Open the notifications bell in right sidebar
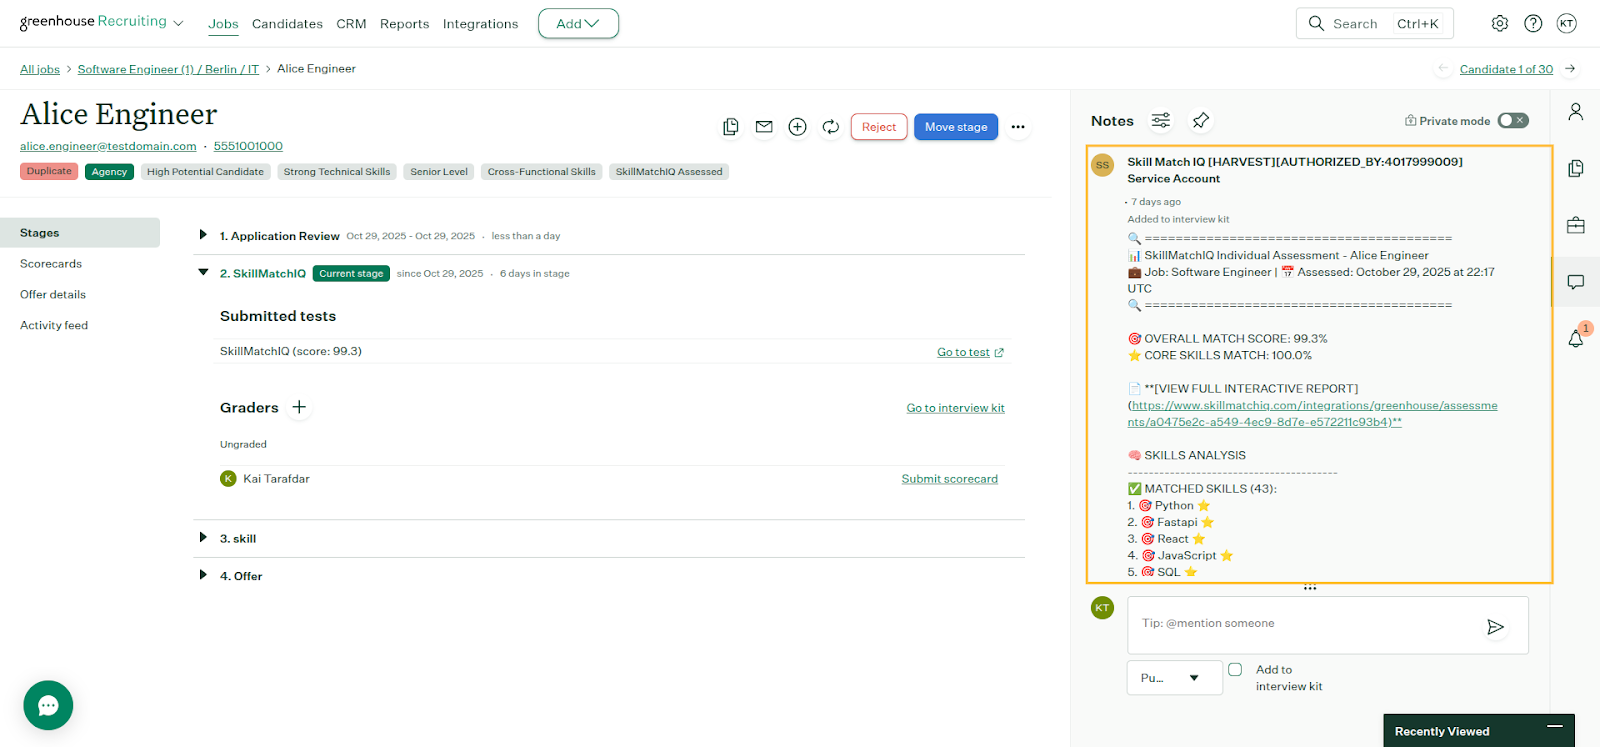The width and height of the screenshot is (1600, 747). point(1575,339)
